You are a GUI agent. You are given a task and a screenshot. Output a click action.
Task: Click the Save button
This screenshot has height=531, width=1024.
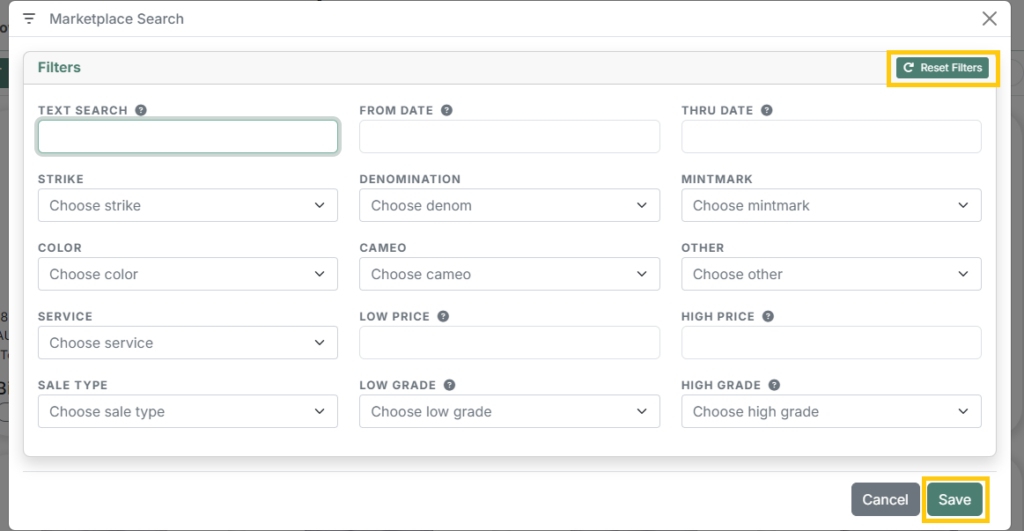point(954,500)
